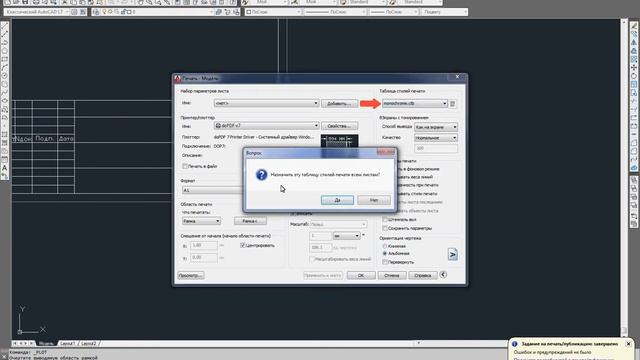Open the color control 'ПоСлою' dropdown
The height and width of the screenshot is (360, 640).
coord(273,12)
